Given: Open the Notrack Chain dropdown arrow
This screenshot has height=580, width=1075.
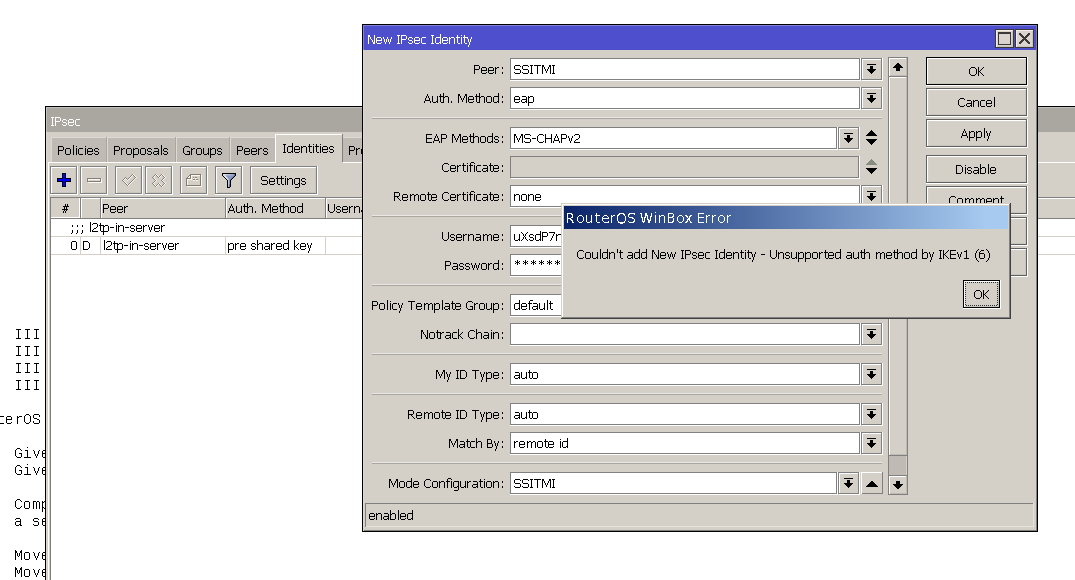Looking at the screenshot, I should [871, 334].
